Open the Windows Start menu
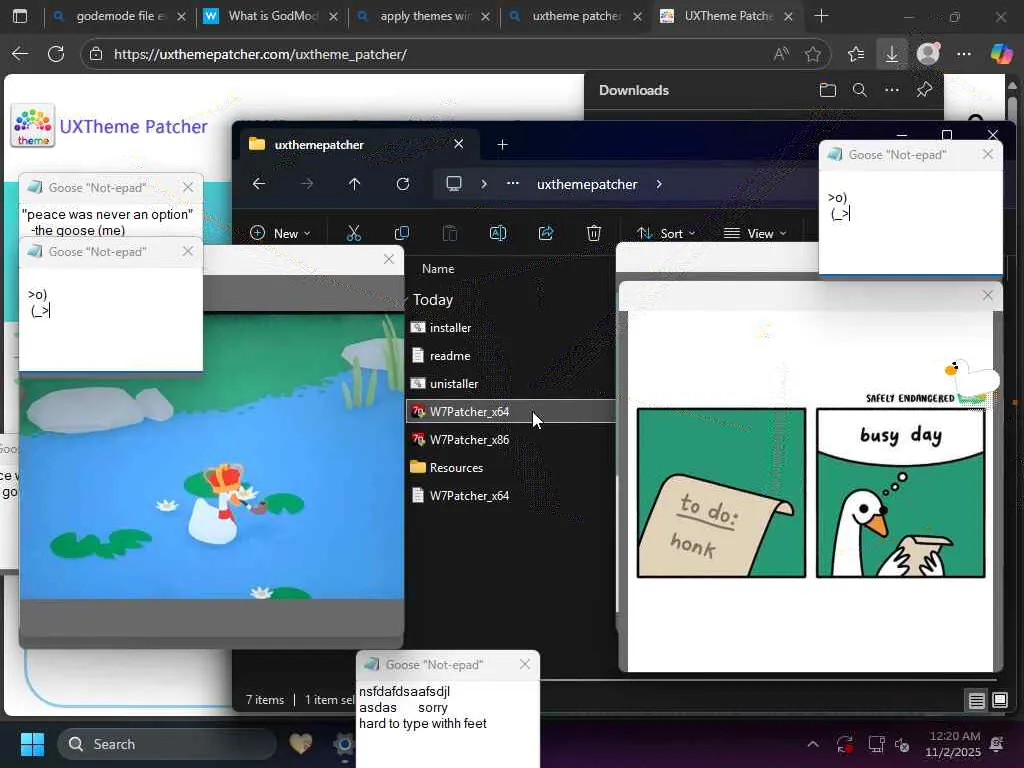1024x768 pixels. click(32, 744)
